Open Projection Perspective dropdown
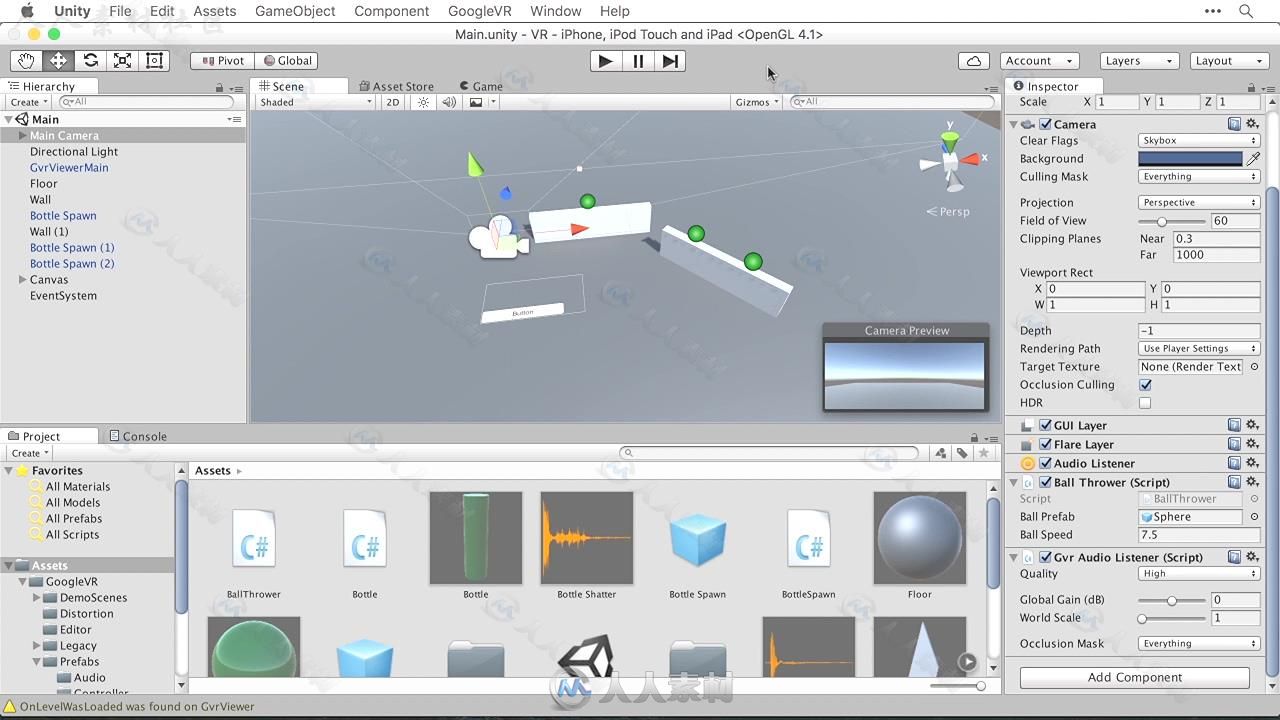This screenshot has height=720, width=1280. [1199, 203]
